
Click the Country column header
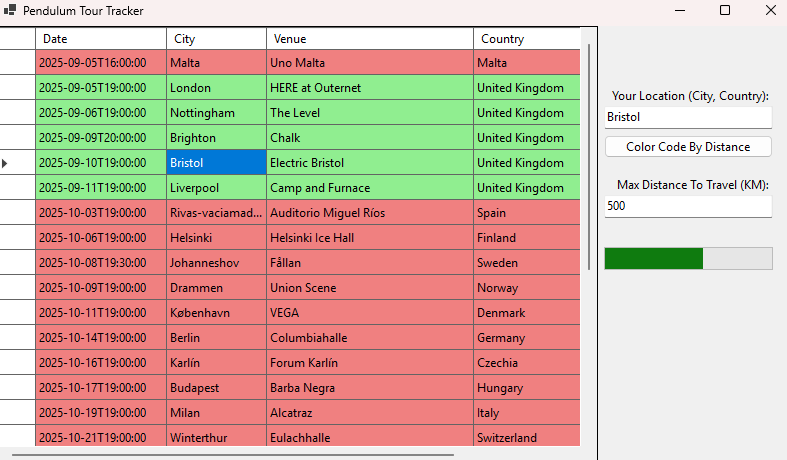point(526,39)
